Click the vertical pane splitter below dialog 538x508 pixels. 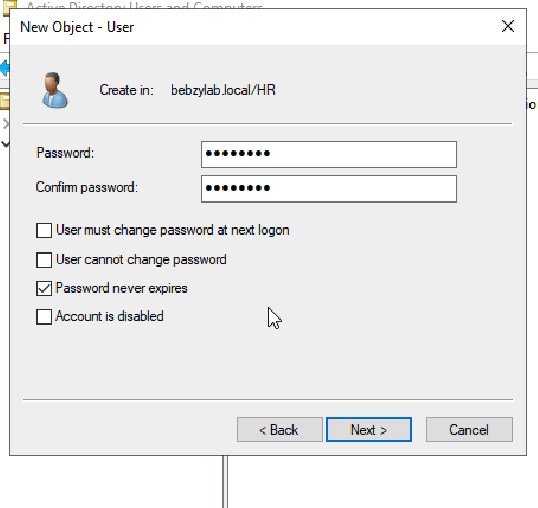click(x=225, y=482)
